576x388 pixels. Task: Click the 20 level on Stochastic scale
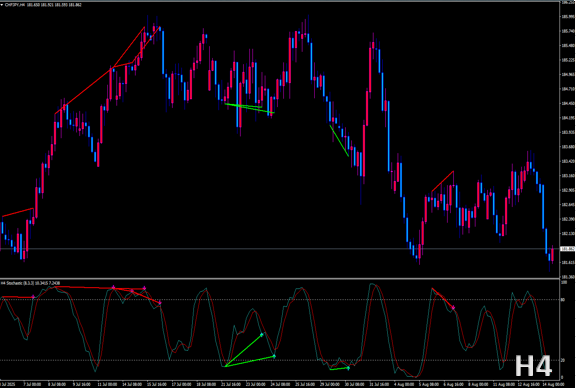coord(563,360)
